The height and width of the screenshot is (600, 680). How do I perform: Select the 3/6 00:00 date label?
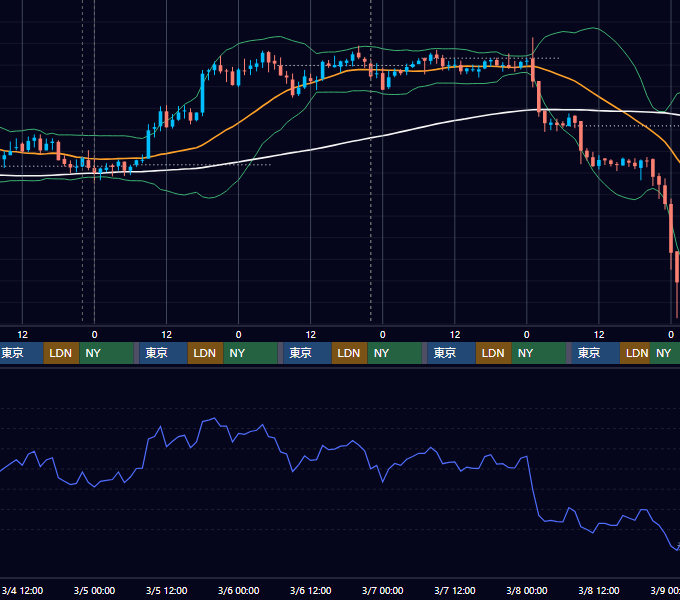tap(239, 590)
